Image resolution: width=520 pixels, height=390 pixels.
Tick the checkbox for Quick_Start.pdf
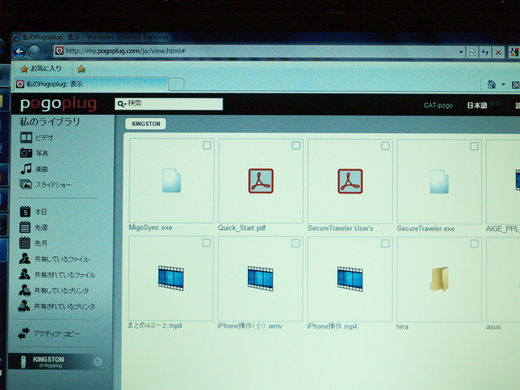(x=296, y=146)
